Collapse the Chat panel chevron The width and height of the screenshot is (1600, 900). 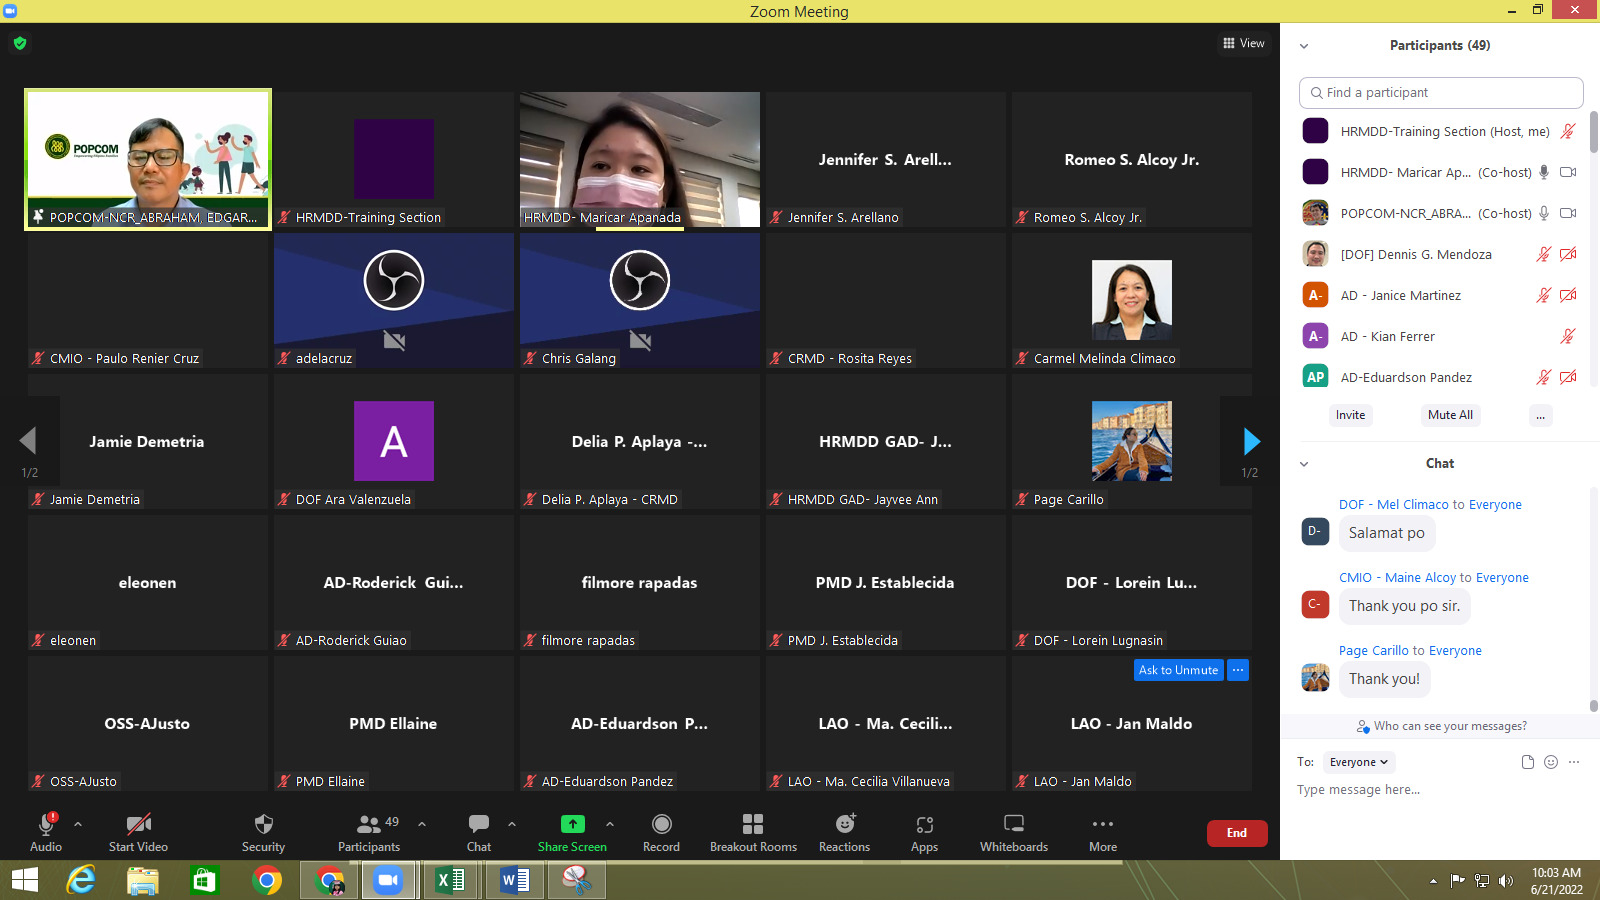[1304, 464]
